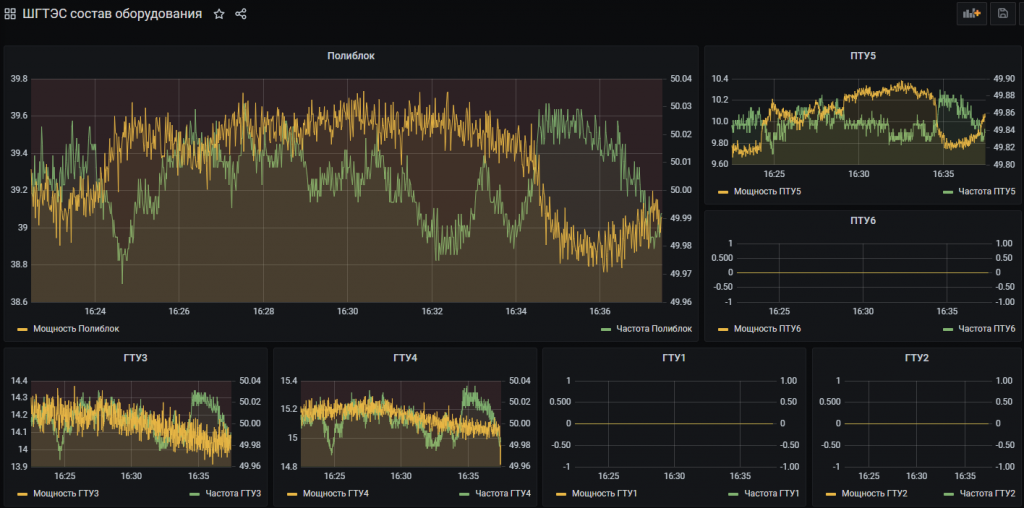1024x508 pixels.
Task: Open the share dashboard icon
Action: click(x=241, y=14)
